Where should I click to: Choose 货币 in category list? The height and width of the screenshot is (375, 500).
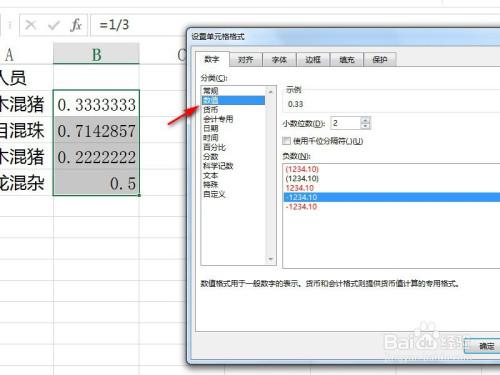coord(233,109)
